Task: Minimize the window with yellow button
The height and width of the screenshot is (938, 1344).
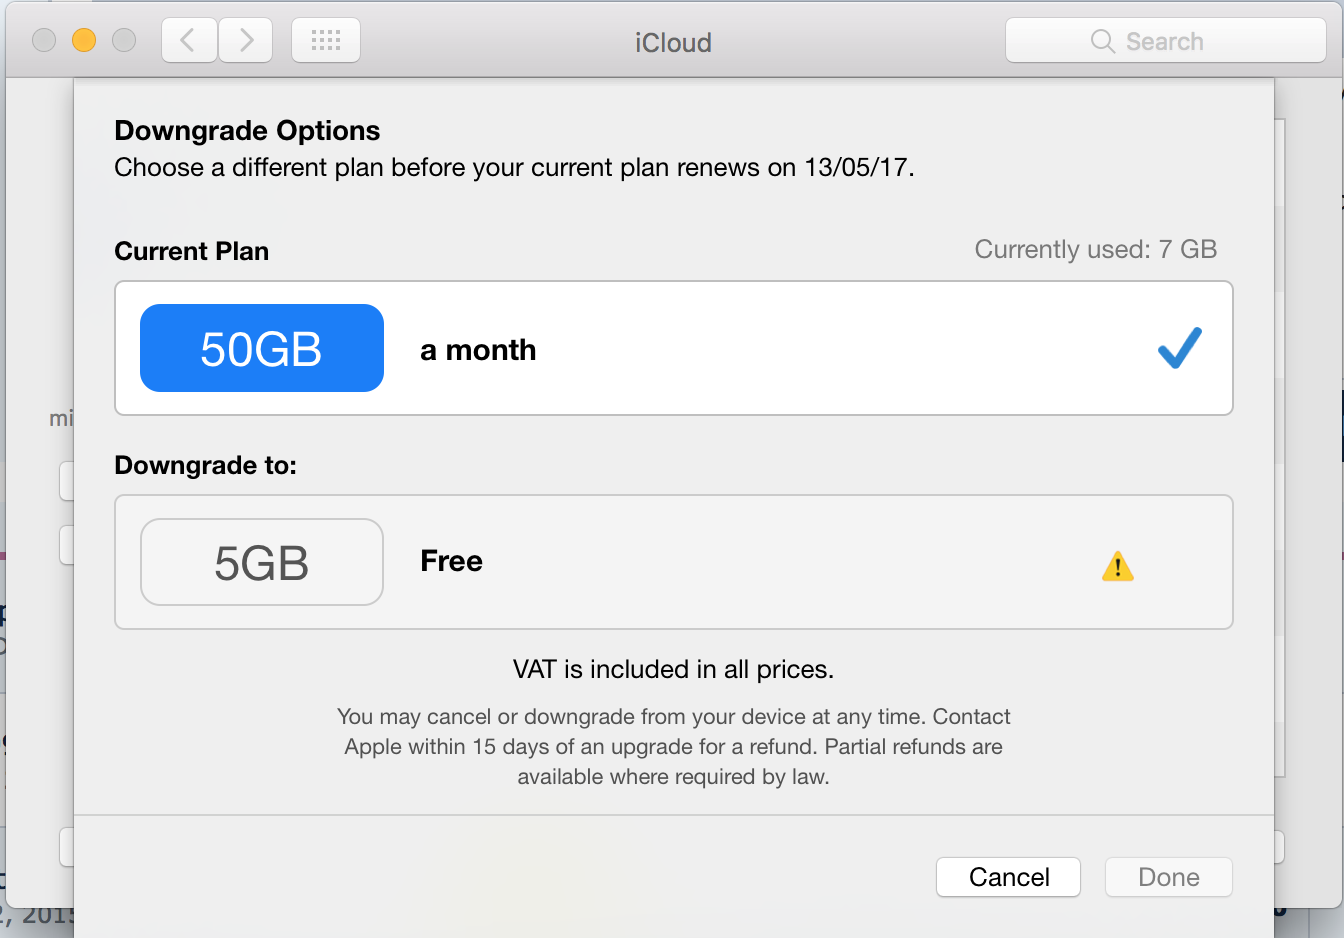Action: 84,40
